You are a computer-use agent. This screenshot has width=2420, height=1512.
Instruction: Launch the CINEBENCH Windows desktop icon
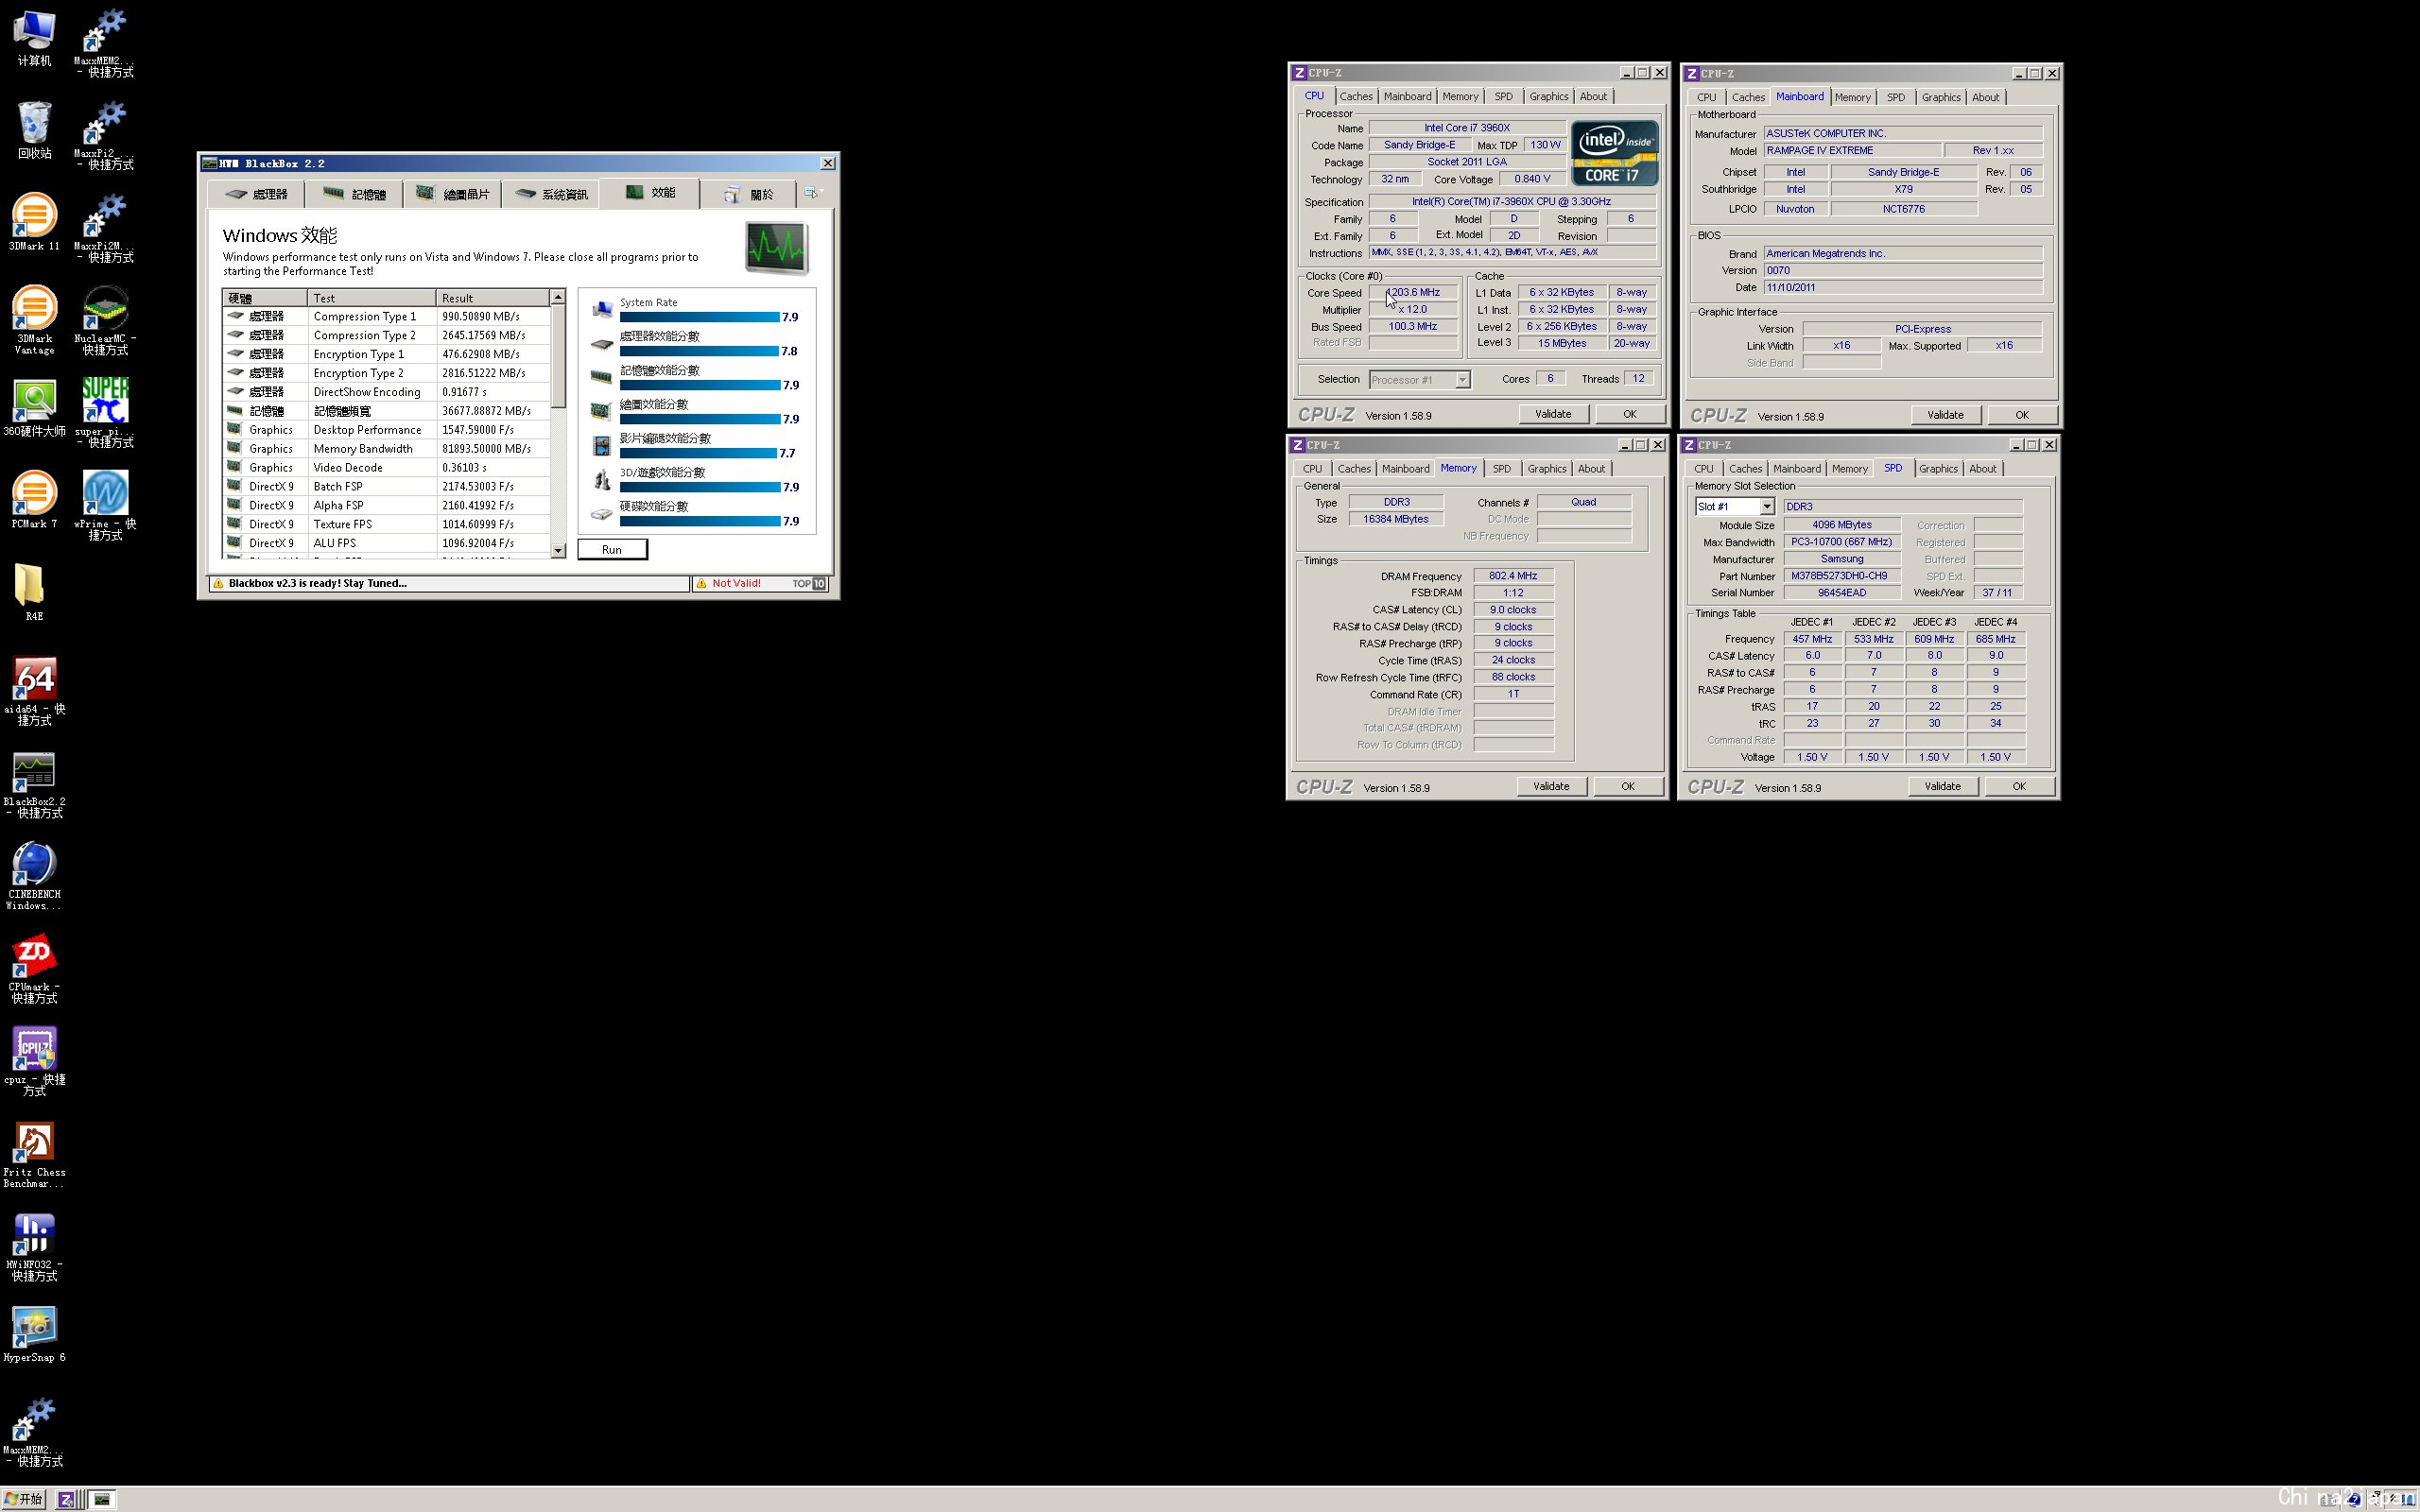34,876
